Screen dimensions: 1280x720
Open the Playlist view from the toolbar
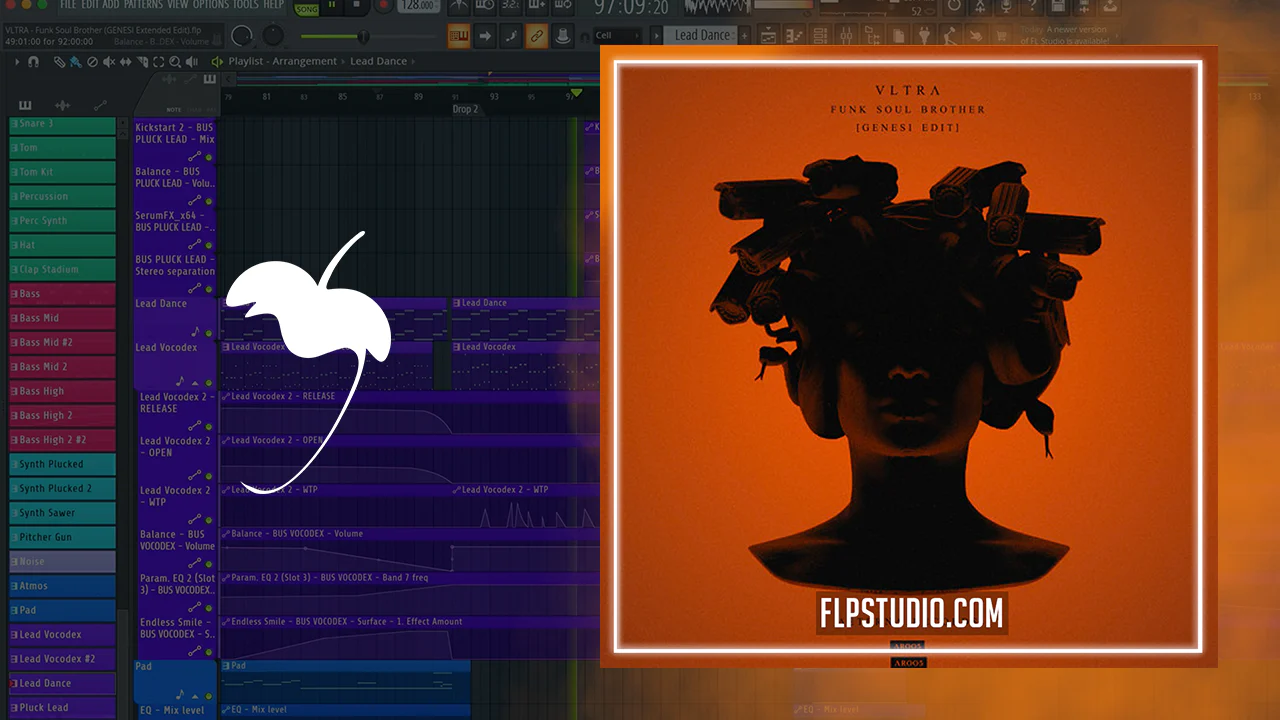pyautogui.click(x=769, y=37)
